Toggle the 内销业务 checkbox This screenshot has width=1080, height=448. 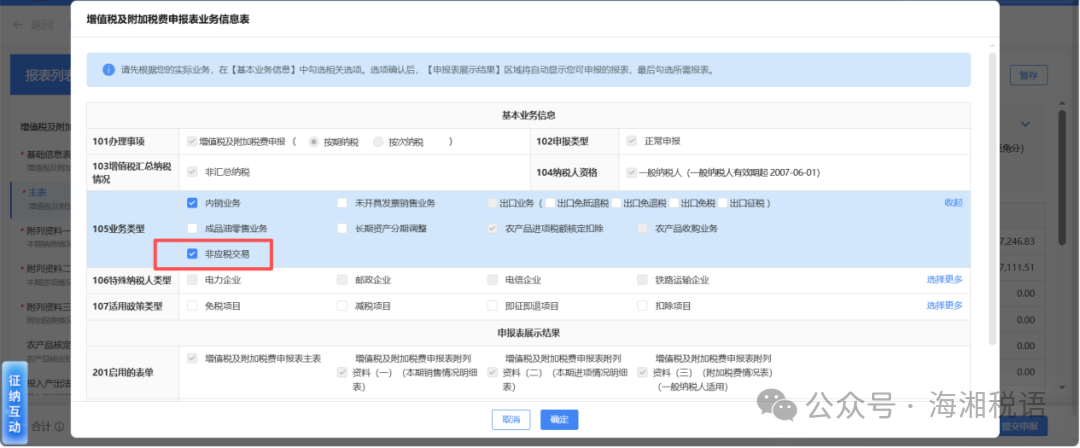[x=192, y=203]
